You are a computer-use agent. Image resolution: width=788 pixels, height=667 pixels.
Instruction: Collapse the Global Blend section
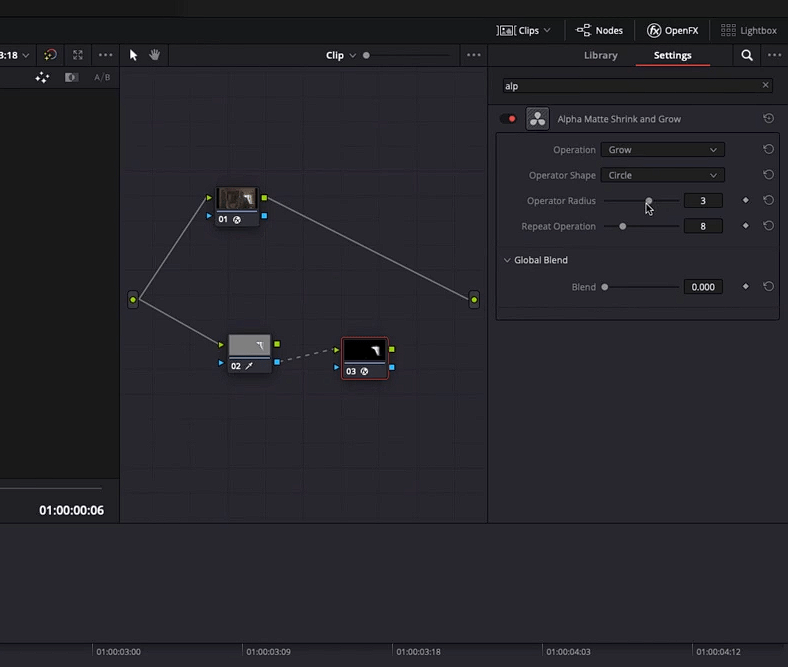point(507,260)
